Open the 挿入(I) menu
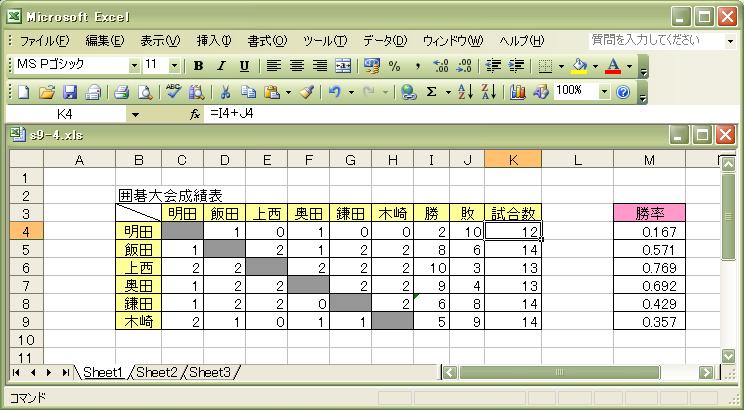This screenshot has height=410, width=744. [x=214, y=41]
